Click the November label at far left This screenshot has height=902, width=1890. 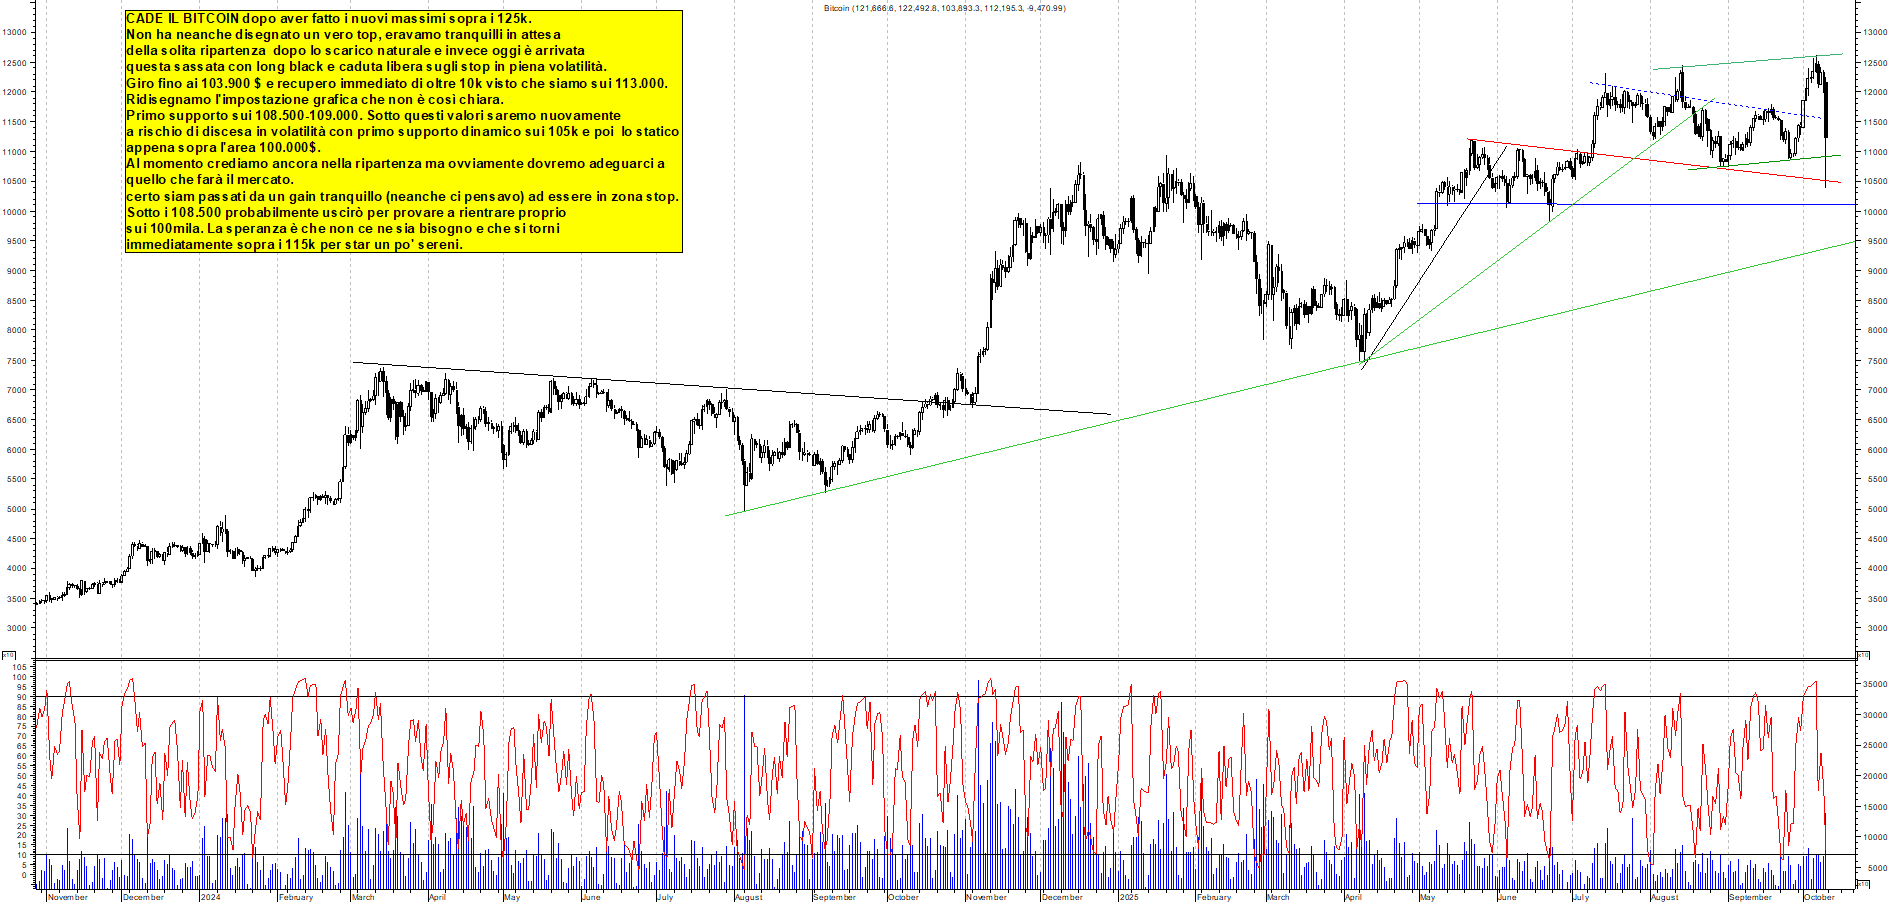click(x=68, y=897)
